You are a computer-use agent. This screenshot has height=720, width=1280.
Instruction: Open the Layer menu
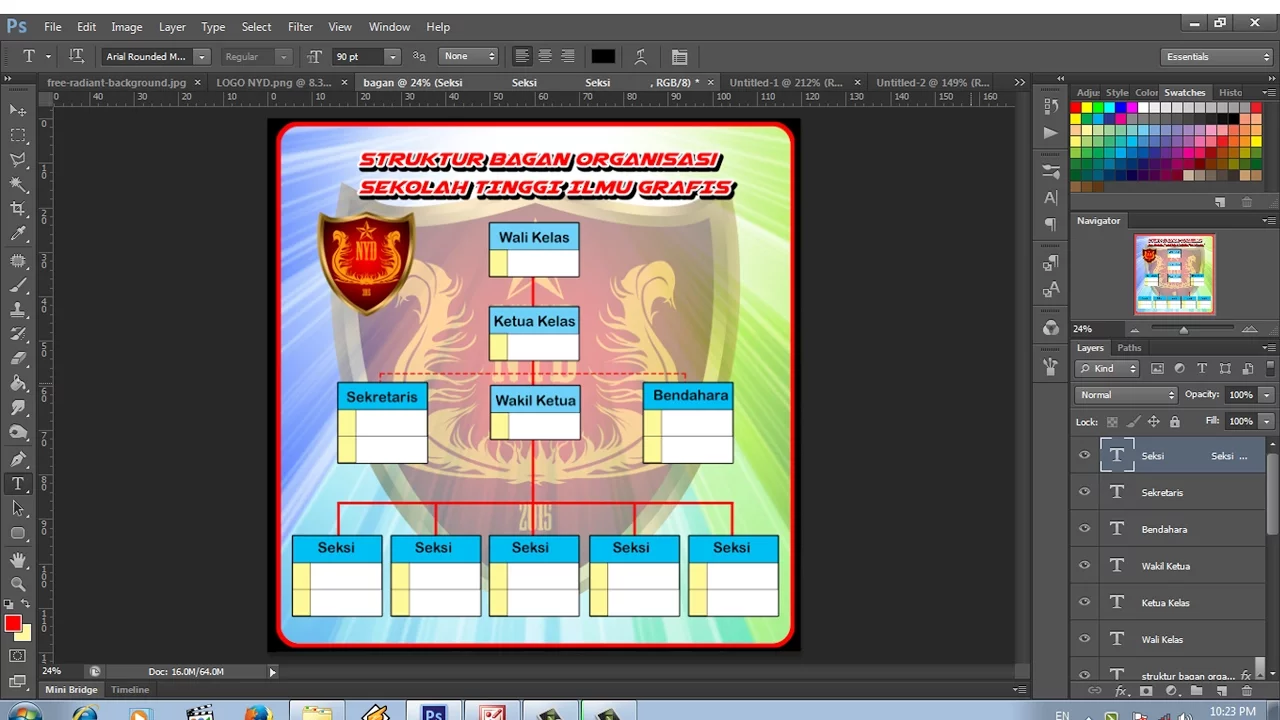pyautogui.click(x=172, y=27)
